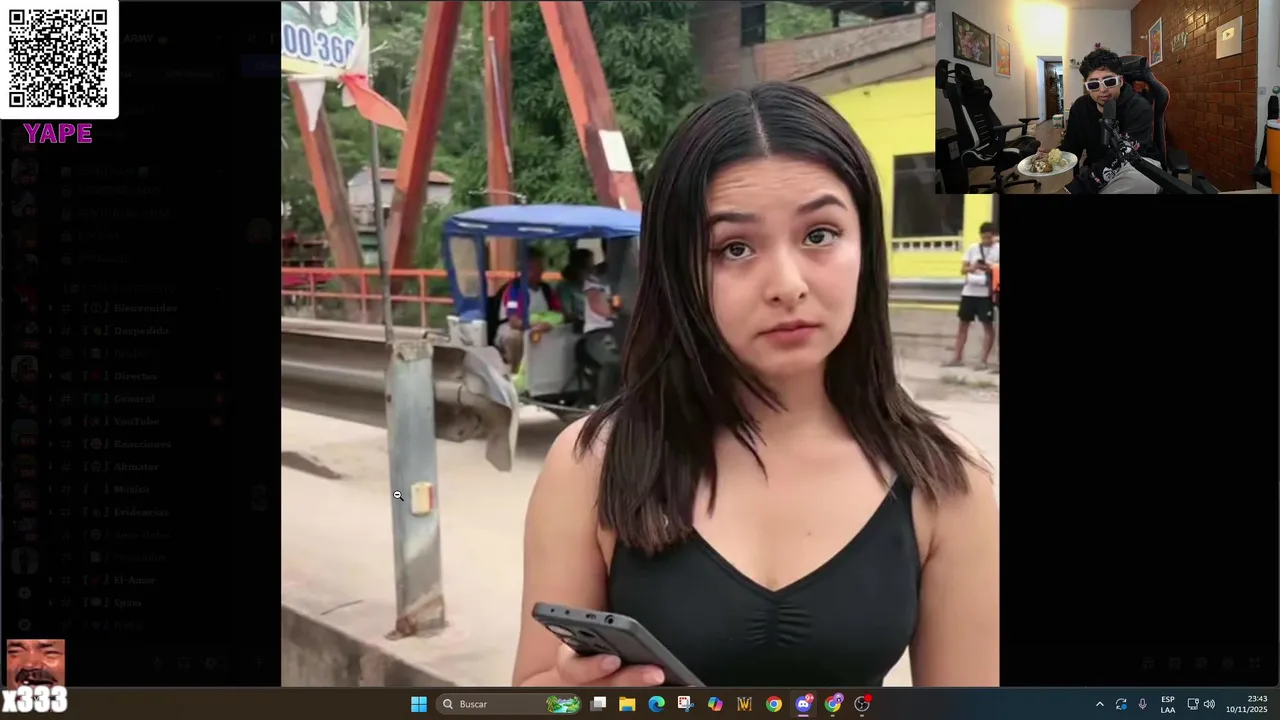Switch to Discord taskbar icon with badge
1280x720 pixels.
803,704
